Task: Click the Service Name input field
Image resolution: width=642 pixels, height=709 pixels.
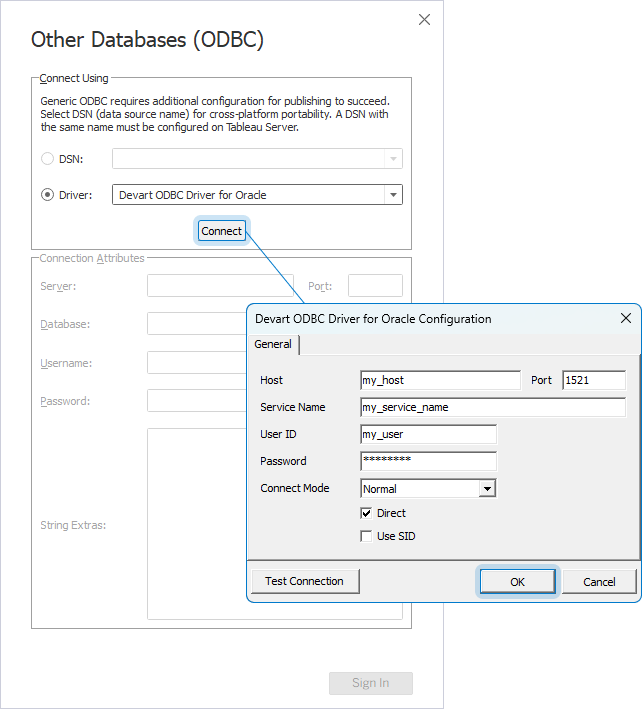Action: pos(493,407)
